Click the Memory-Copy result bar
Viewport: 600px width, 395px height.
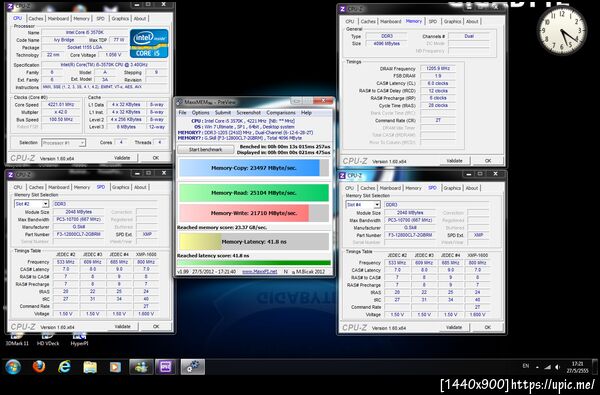(254, 168)
